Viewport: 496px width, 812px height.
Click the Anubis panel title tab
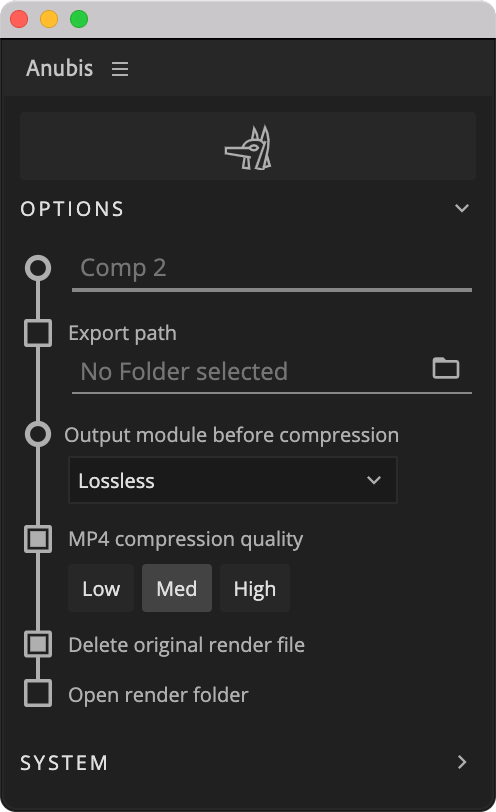coord(60,68)
